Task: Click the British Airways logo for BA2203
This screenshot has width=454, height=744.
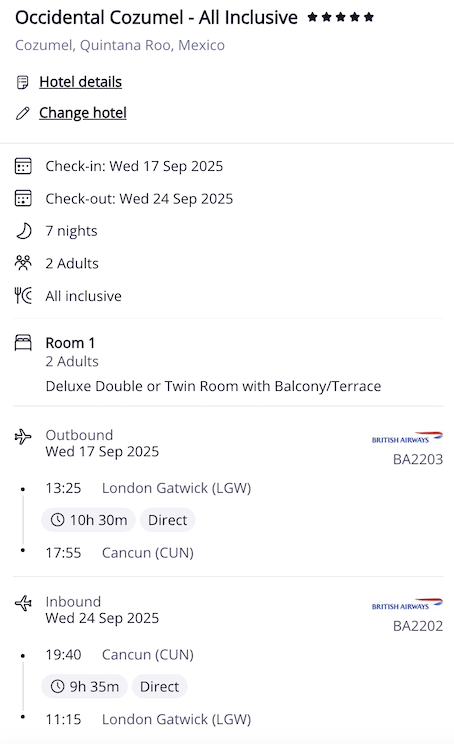Action: click(407, 438)
